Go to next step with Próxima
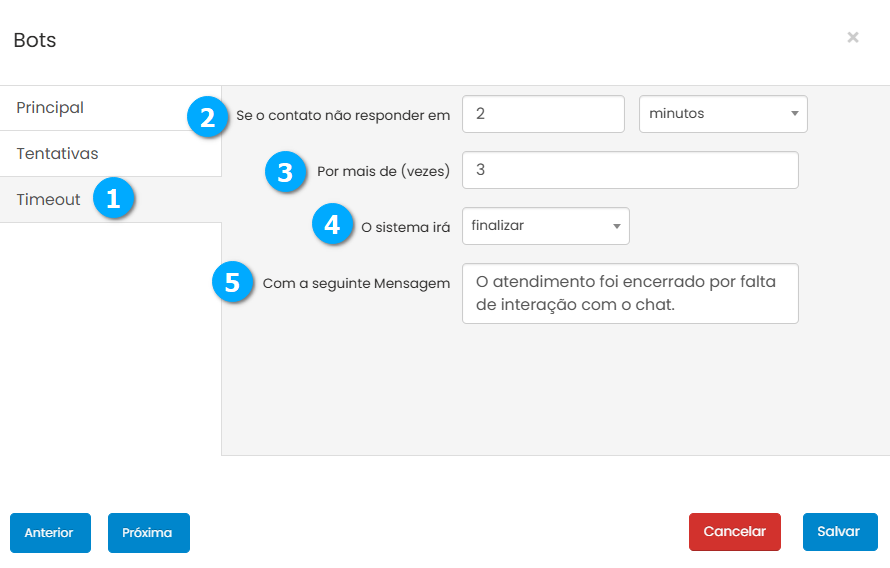Image resolution: width=890 pixels, height=568 pixels. pyautogui.click(x=148, y=533)
